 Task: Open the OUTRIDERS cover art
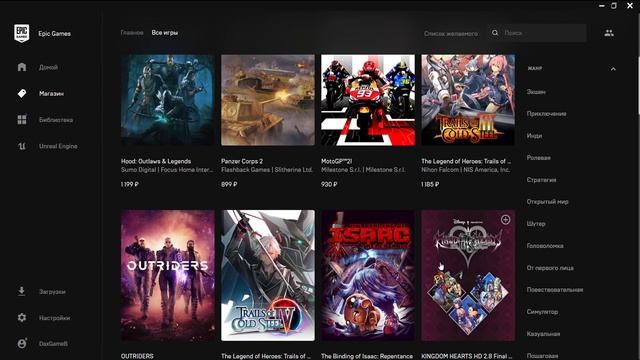pos(168,276)
